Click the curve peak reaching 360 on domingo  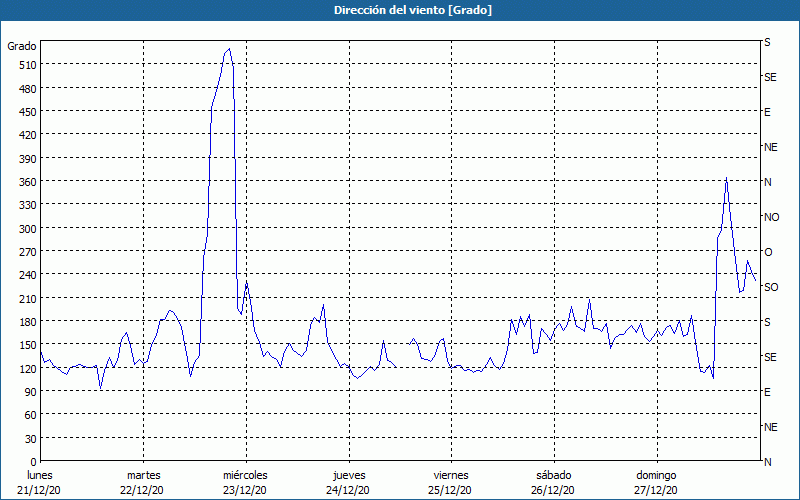point(726,178)
